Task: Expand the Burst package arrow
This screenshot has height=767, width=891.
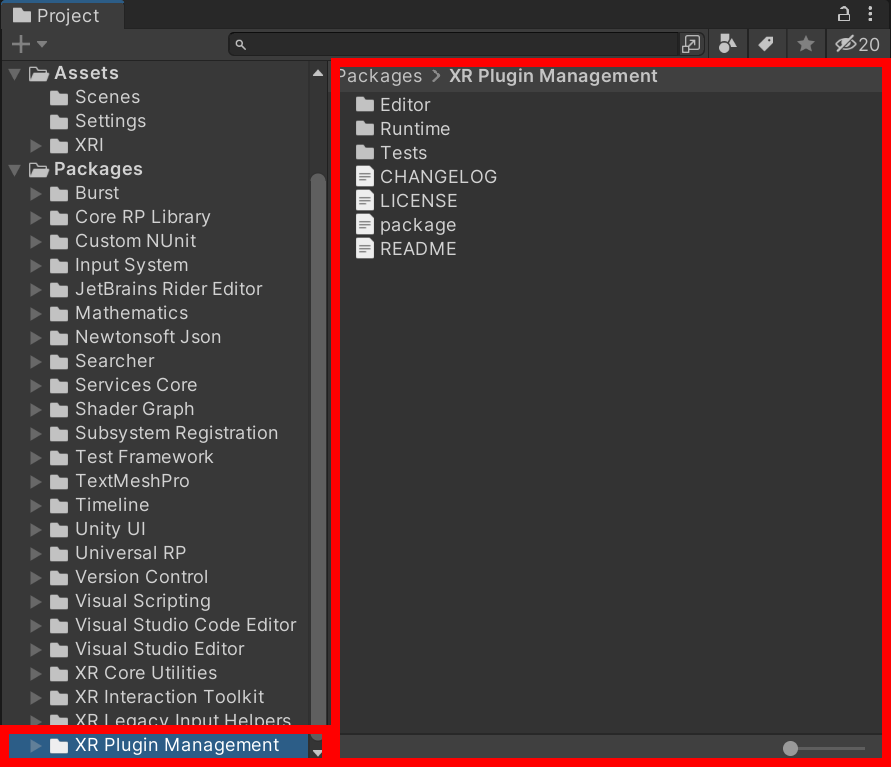Action: coord(36,193)
